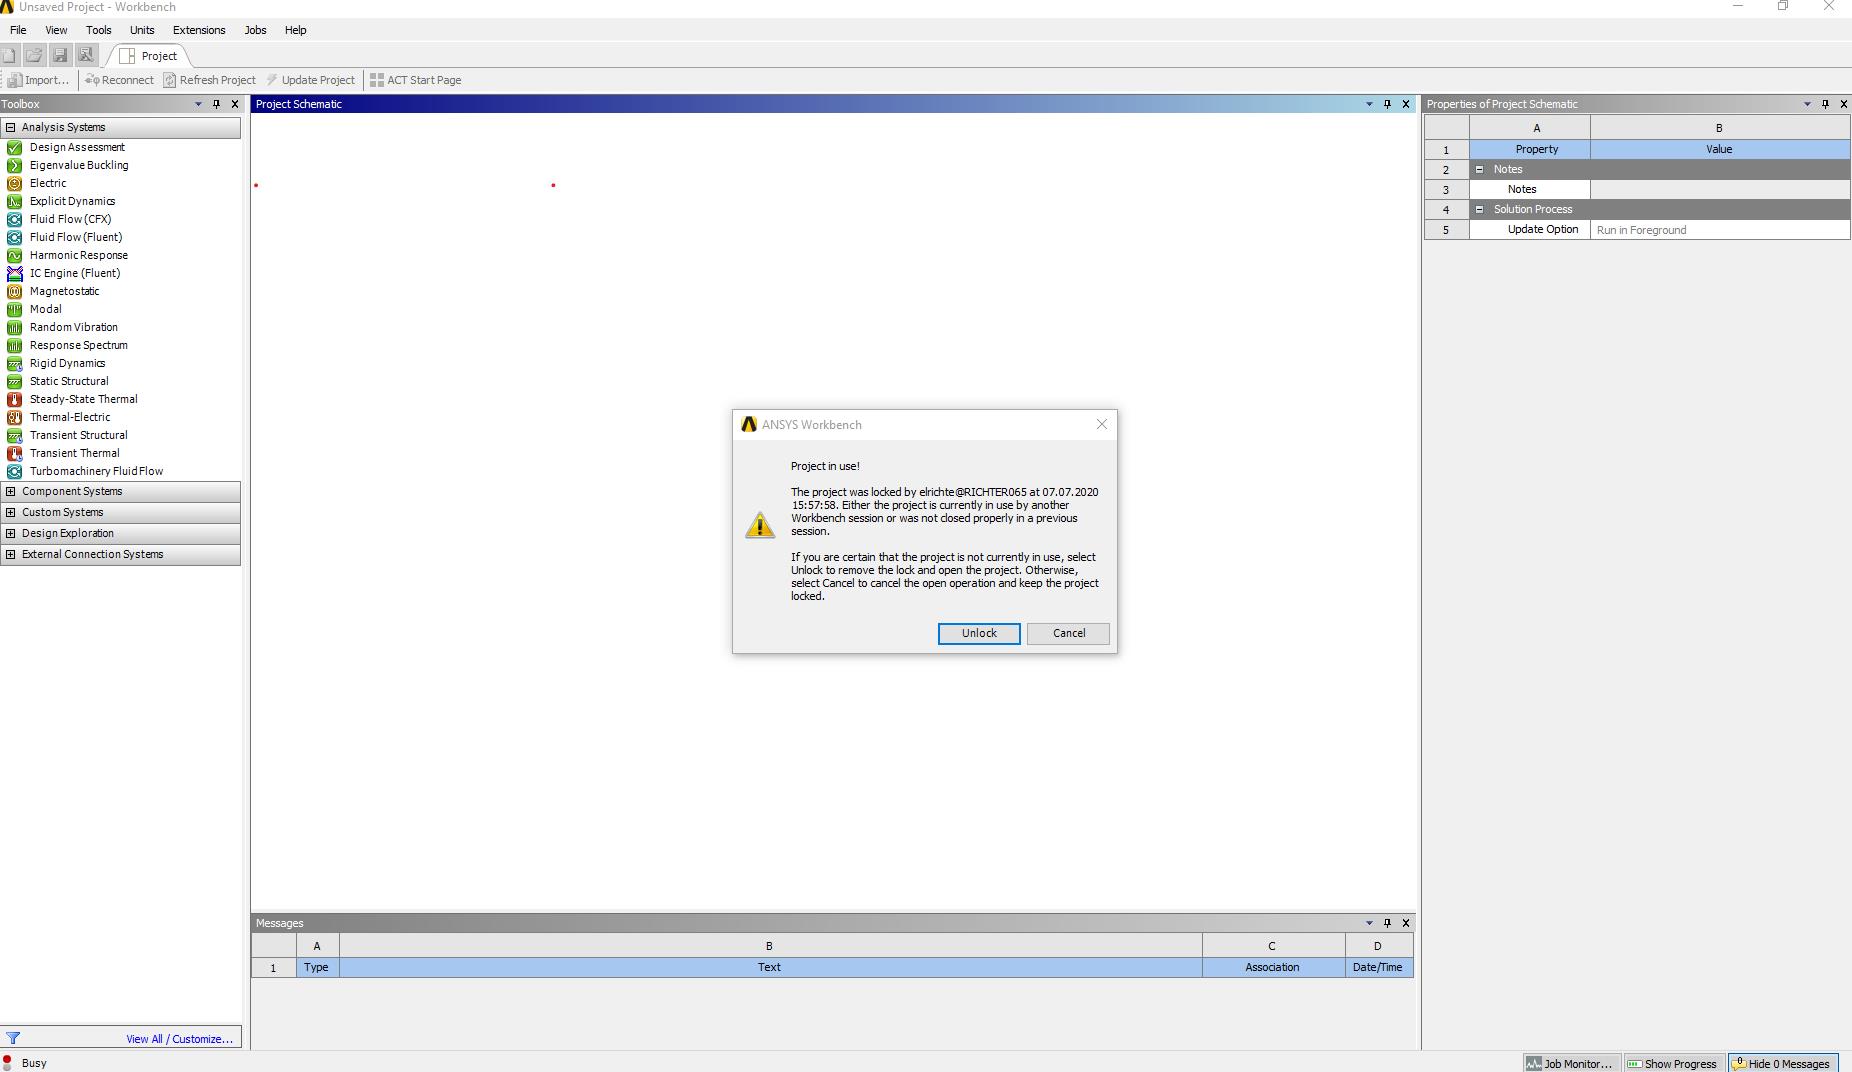The image size is (1852, 1072).
Task: Choose Harmonic Response system
Action: coord(78,255)
